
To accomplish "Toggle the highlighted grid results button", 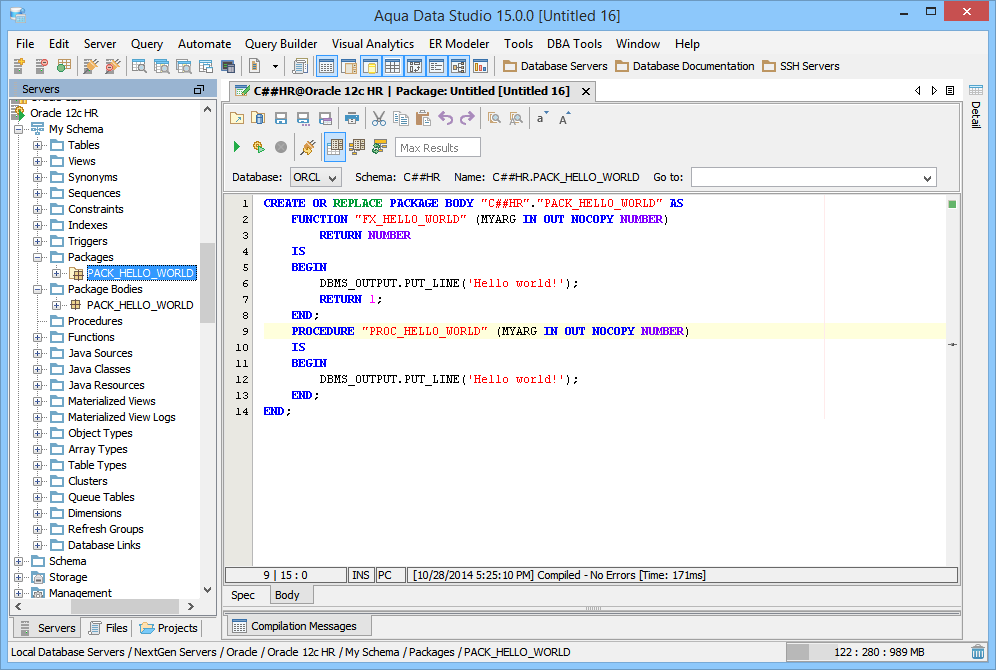I will [335, 147].
